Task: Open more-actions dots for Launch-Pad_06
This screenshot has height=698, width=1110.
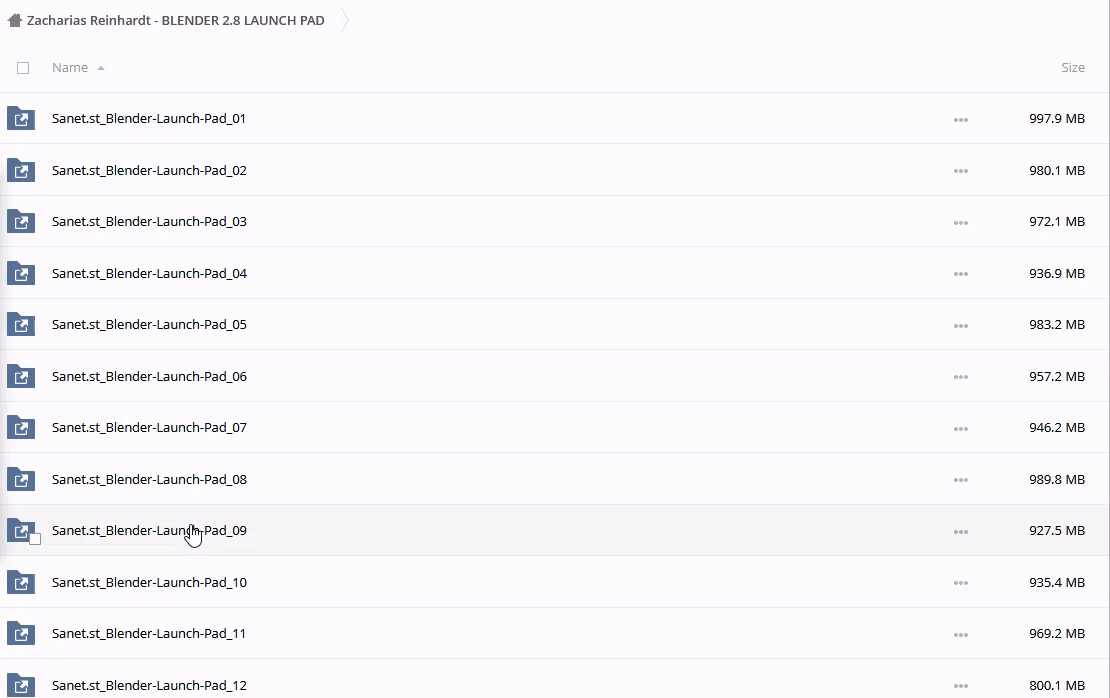Action: pyautogui.click(x=961, y=377)
